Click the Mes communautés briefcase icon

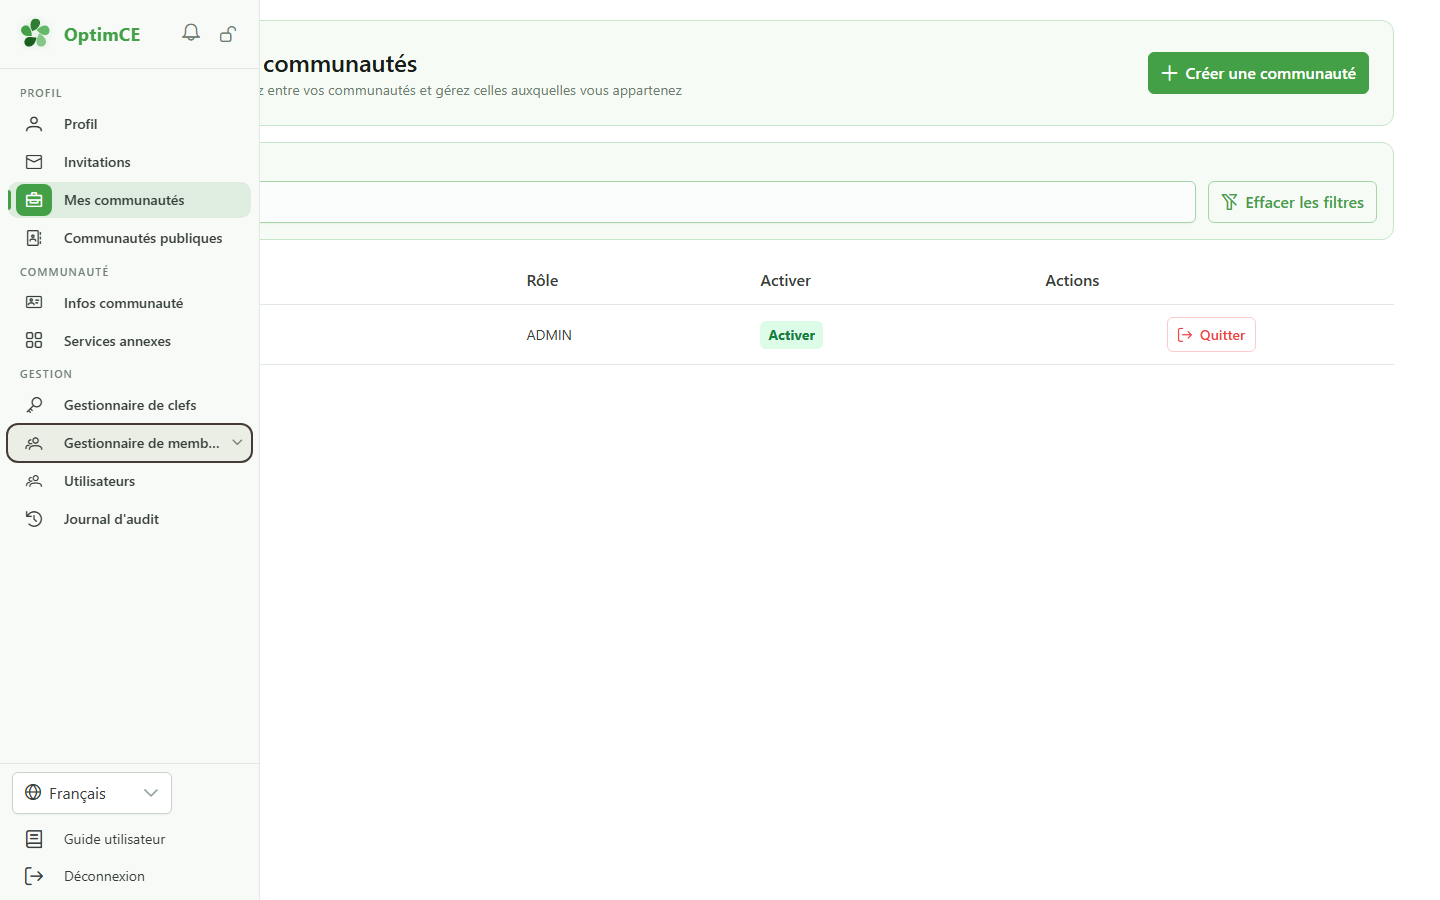[34, 200]
